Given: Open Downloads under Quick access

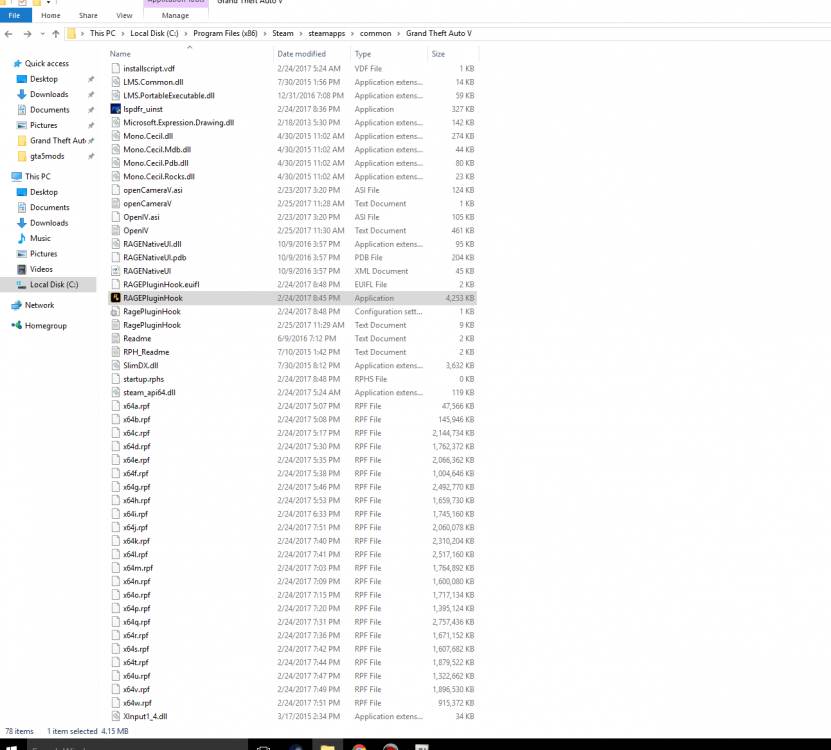Looking at the screenshot, I should pos(49,94).
